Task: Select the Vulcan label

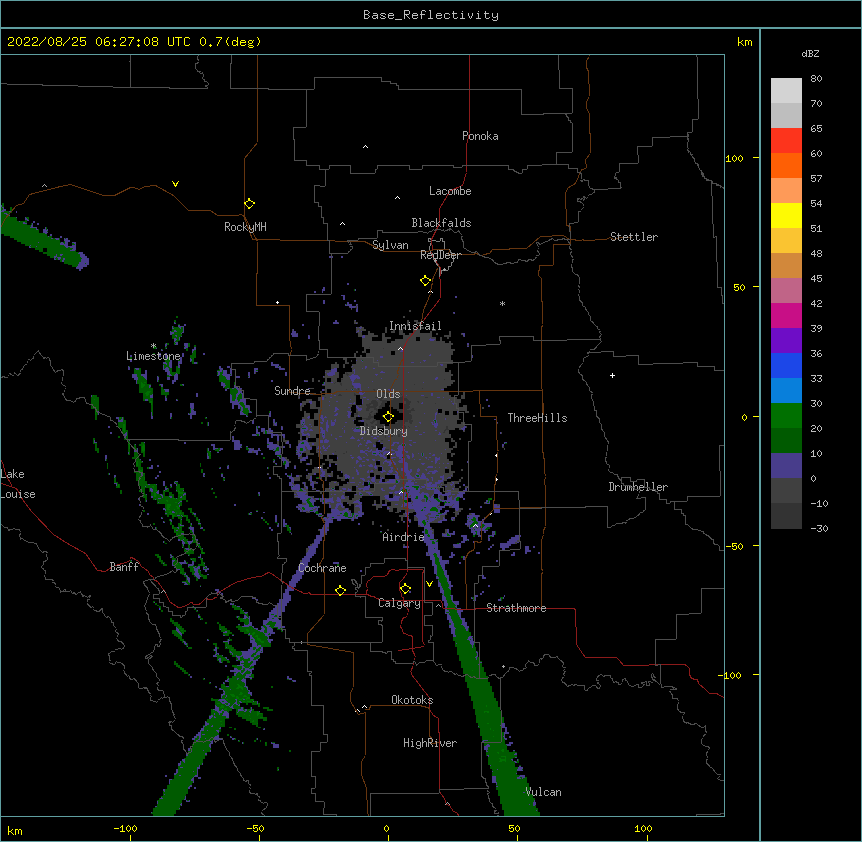Action: click(x=543, y=792)
